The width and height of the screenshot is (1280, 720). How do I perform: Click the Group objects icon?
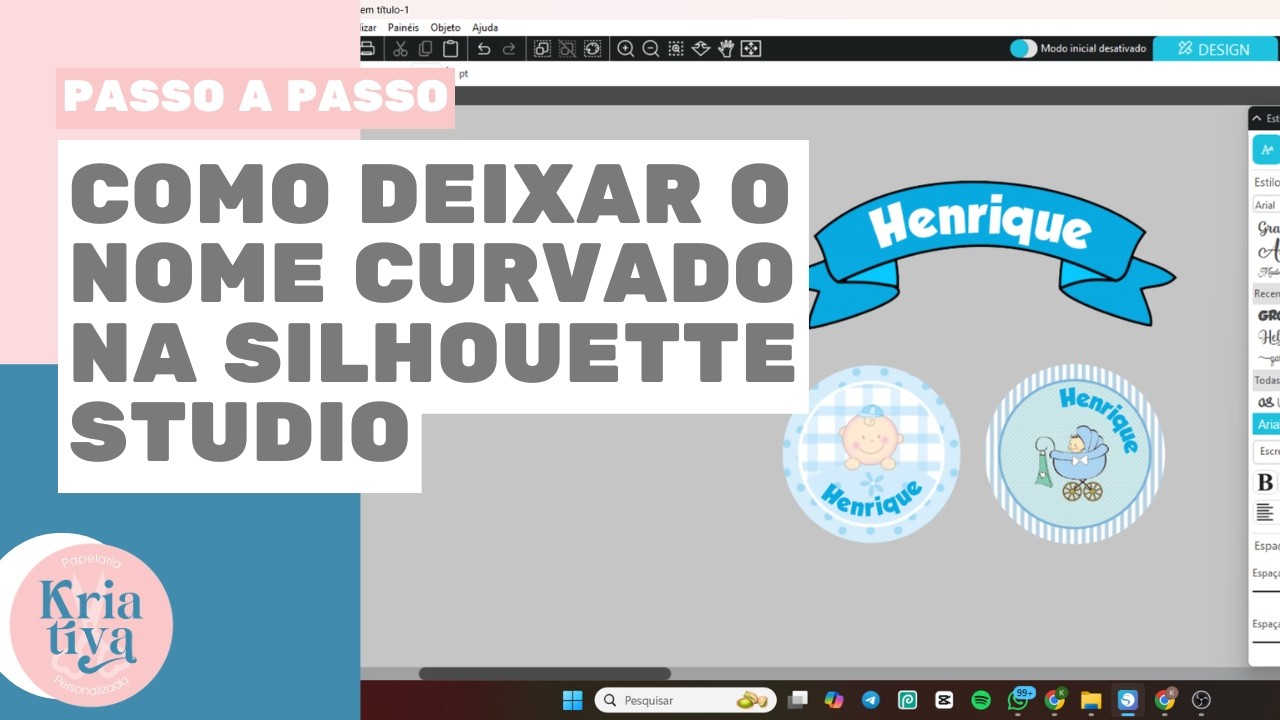pyautogui.click(x=542, y=48)
